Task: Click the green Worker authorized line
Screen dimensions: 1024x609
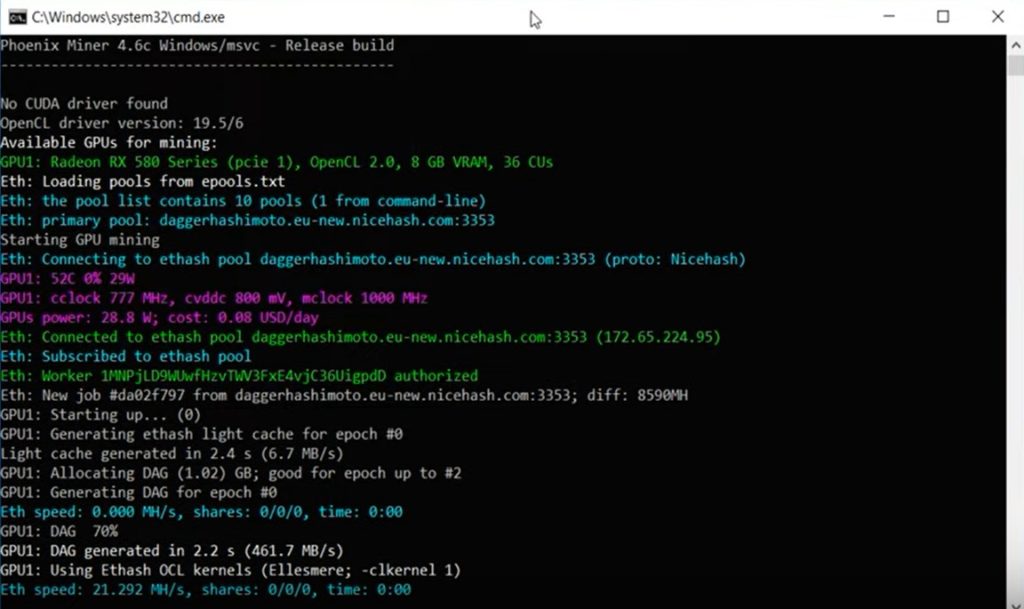Action: (x=239, y=376)
